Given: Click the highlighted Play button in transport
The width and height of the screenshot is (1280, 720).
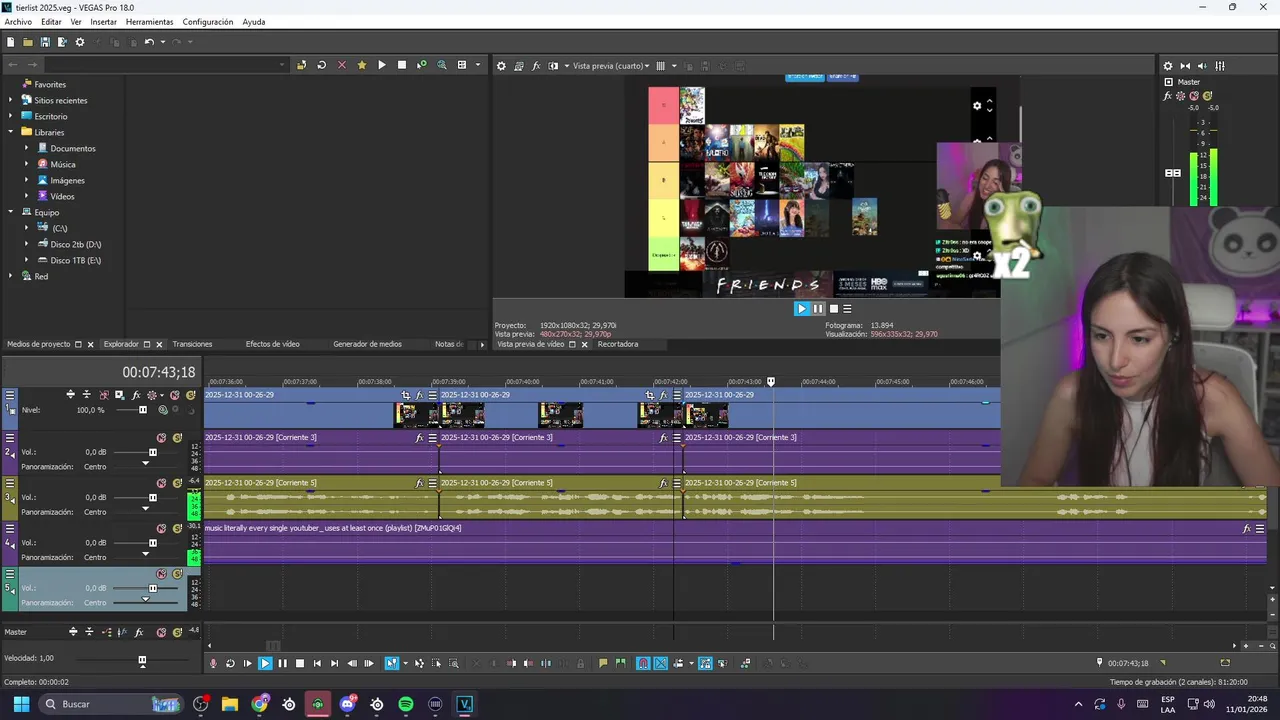Looking at the screenshot, I should click(265, 663).
